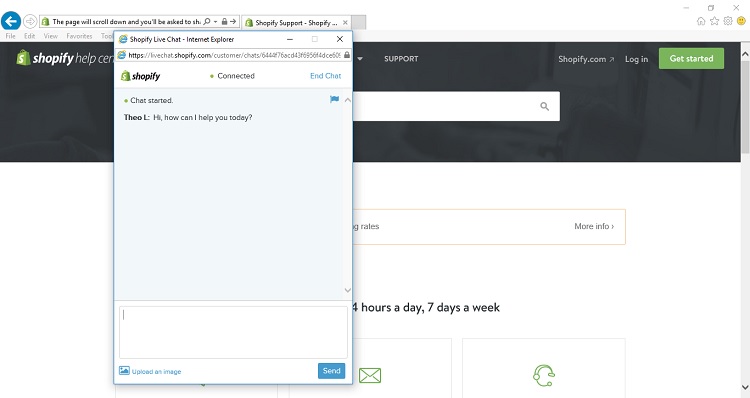Click the go arrow in the address bar
The width and height of the screenshot is (750, 398).
(233, 22)
